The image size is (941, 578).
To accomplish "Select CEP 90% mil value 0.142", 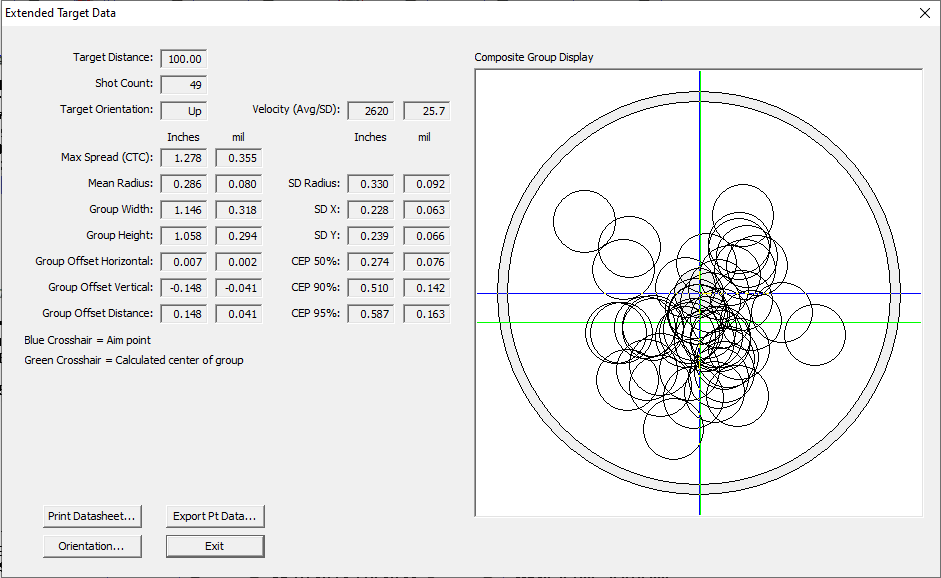I will (427, 288).
